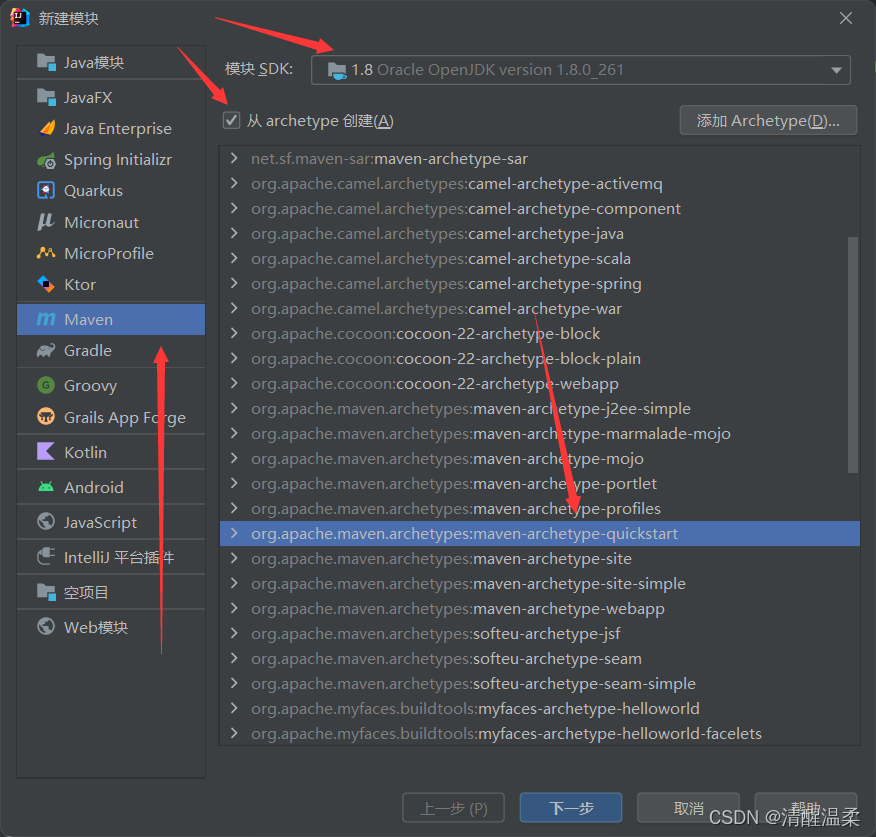Select softeu-archetype-seam-simple archetype
Viewport: 876px width, 837px height.
point(539,683)
